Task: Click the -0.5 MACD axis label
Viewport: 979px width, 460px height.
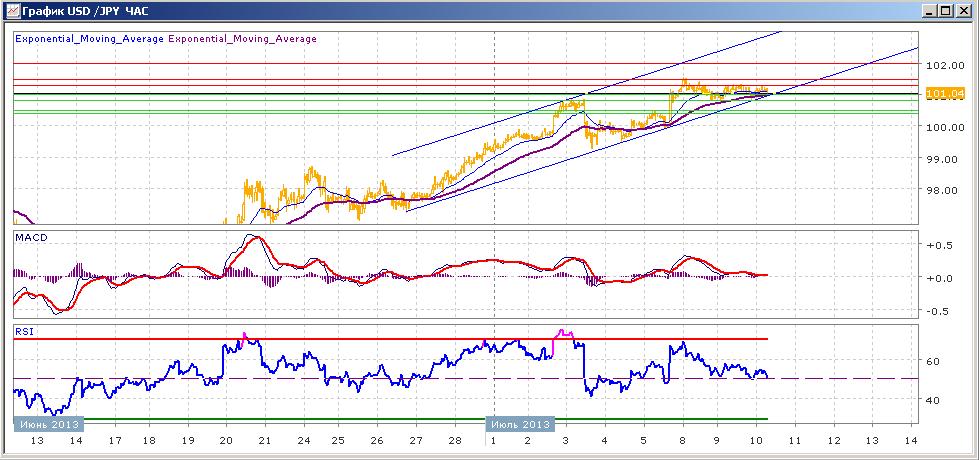Action: click(938, 311)
